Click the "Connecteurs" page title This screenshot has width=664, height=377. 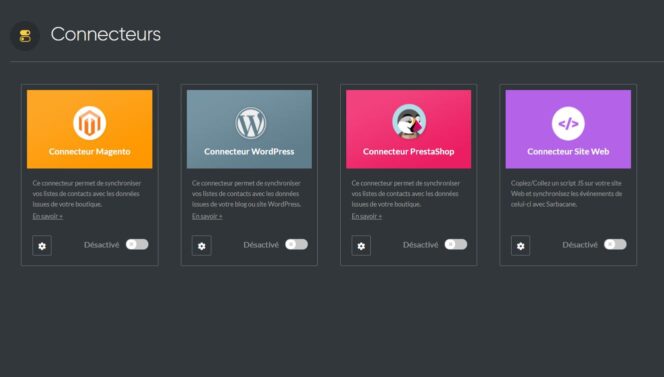click(x=106, y=34)
